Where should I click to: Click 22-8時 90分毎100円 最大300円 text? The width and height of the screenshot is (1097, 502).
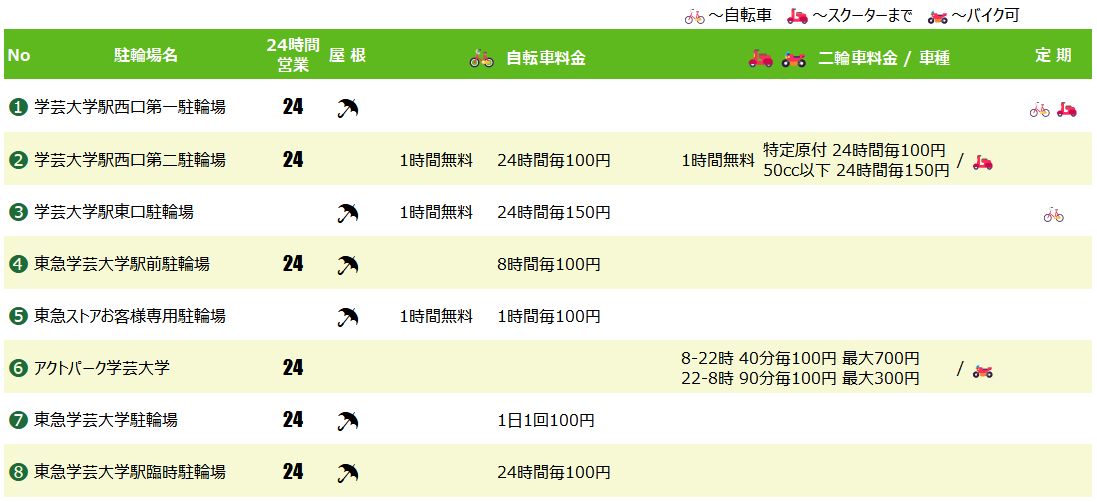coord(800,378)
